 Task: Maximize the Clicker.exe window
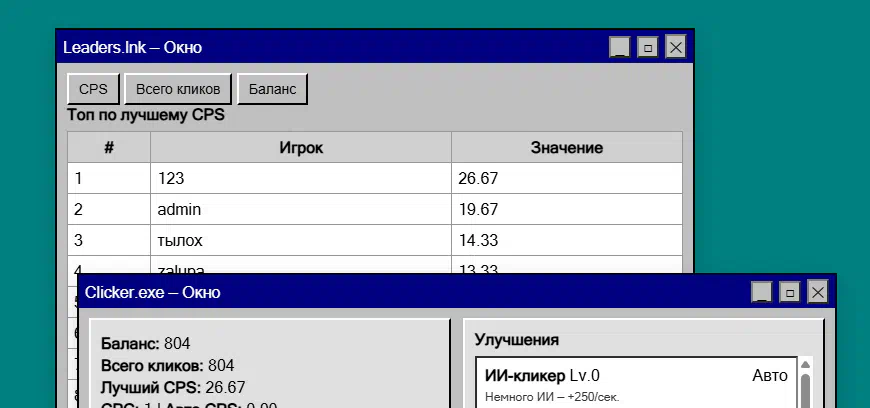(x=790, y=292)
